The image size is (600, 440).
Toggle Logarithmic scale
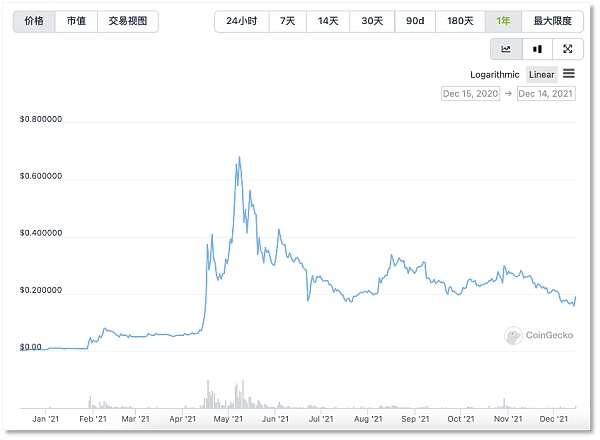(495, 75)
